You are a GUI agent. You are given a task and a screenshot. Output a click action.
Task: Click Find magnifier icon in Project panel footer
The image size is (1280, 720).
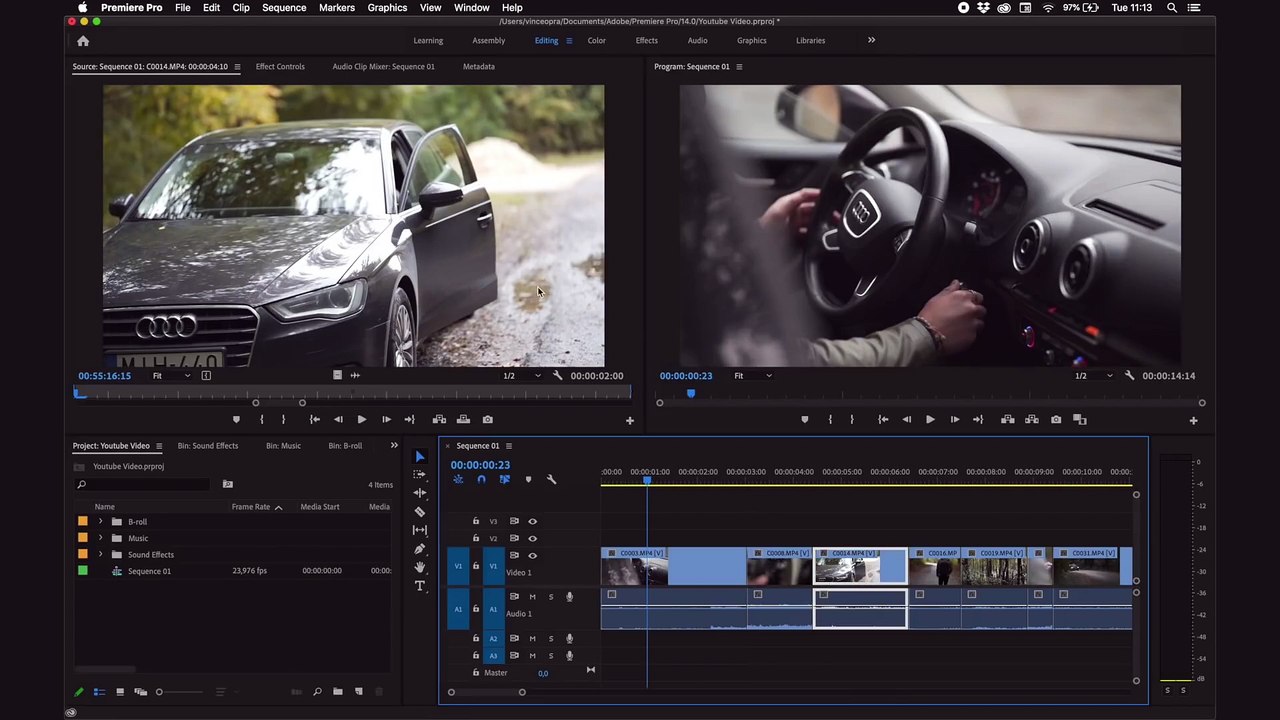click(x=317, y=691)
